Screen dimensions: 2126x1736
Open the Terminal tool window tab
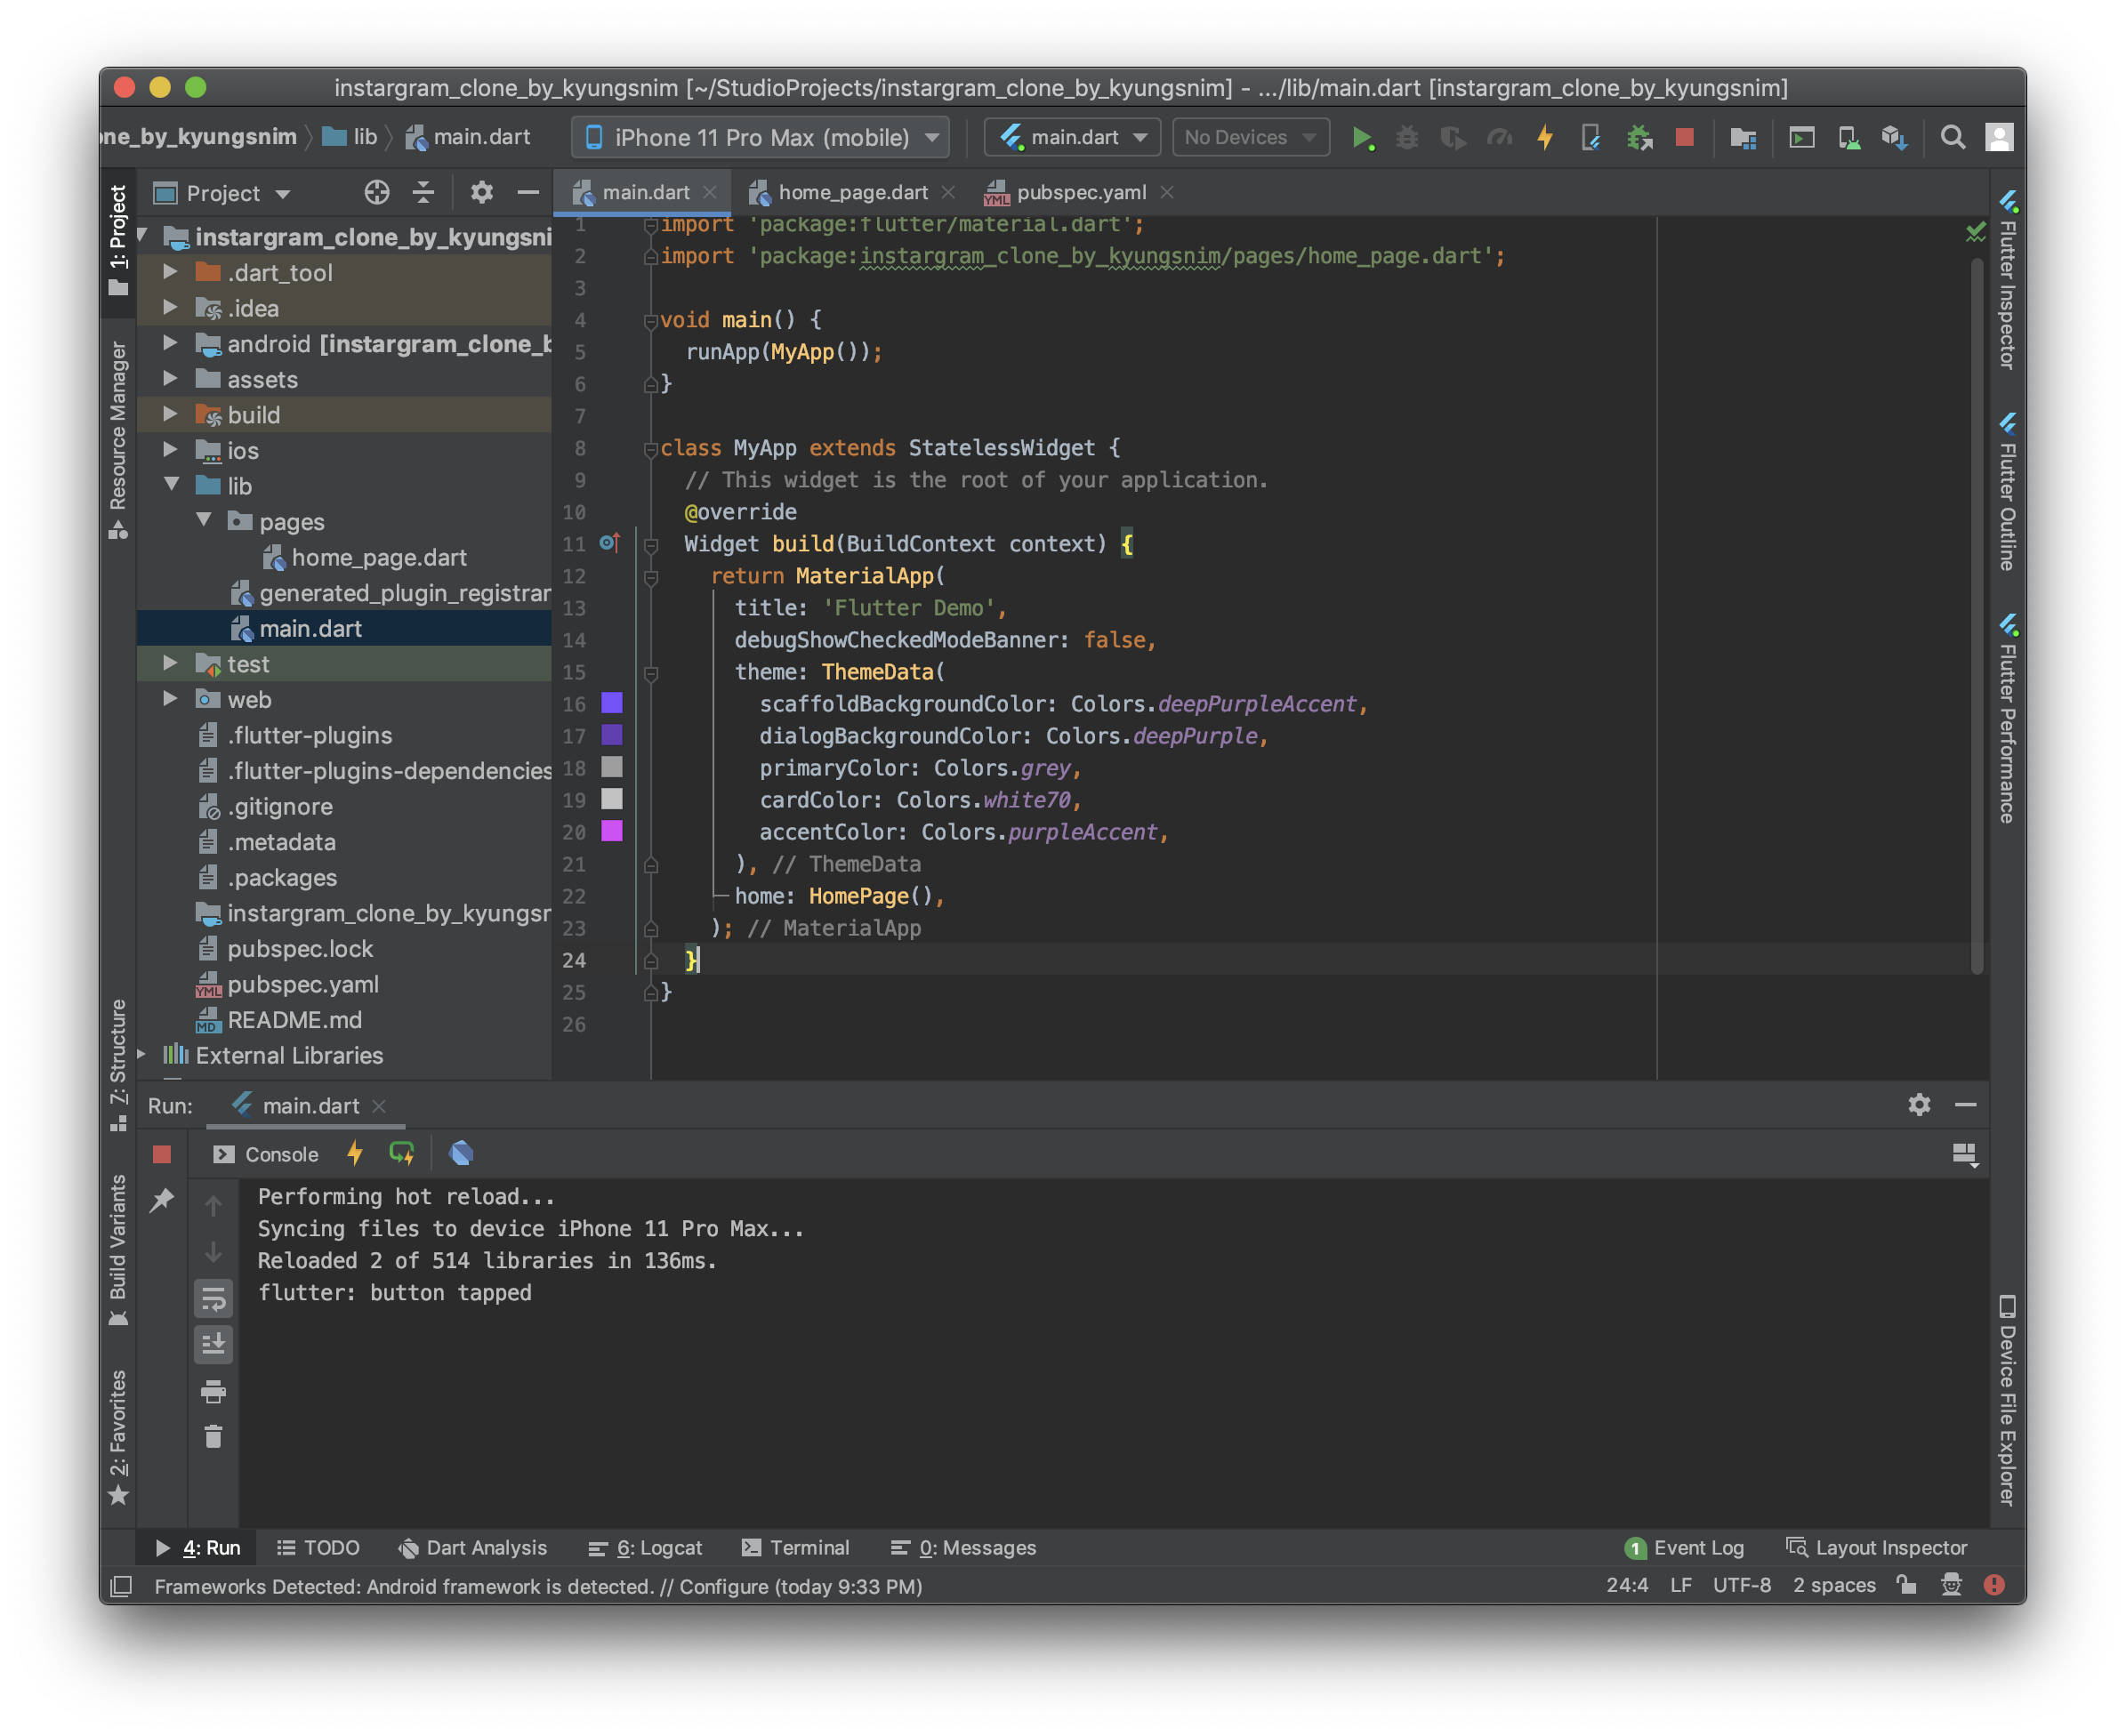(796, 1548)
